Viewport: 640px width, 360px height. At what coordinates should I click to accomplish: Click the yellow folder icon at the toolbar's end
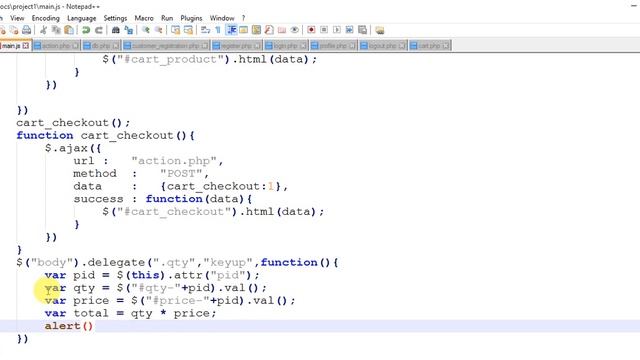[x=380, y=30]
